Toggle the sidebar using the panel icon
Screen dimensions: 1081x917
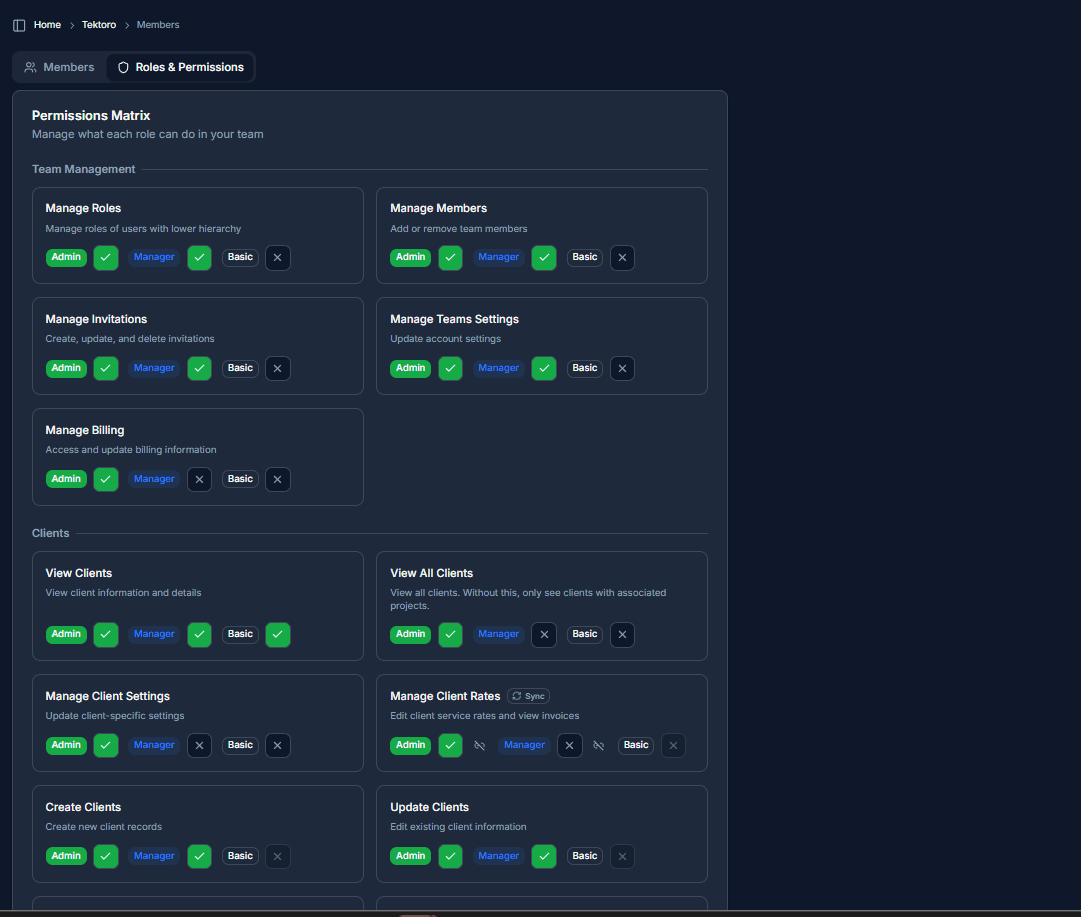(x=19, y=25)
